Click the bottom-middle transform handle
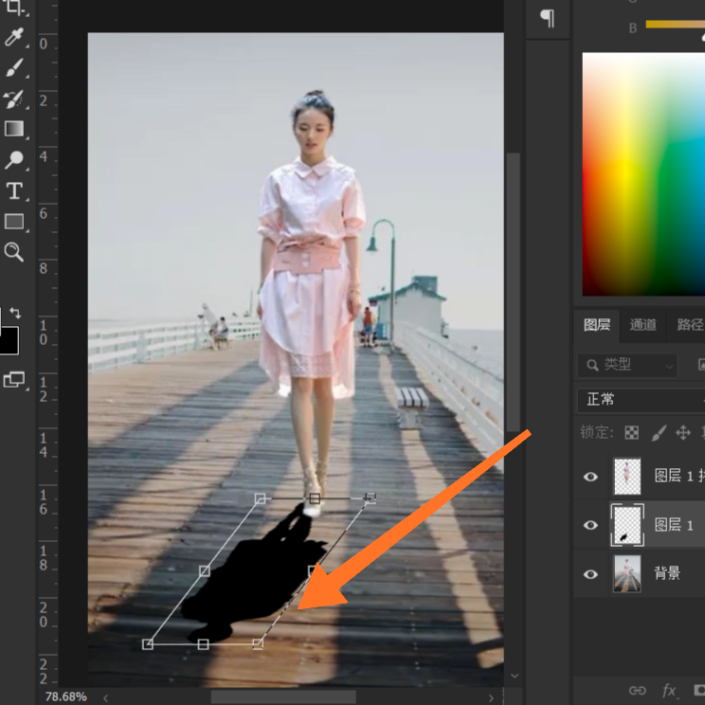This screenshot has width=705, height=705. [x=203, y=644]
